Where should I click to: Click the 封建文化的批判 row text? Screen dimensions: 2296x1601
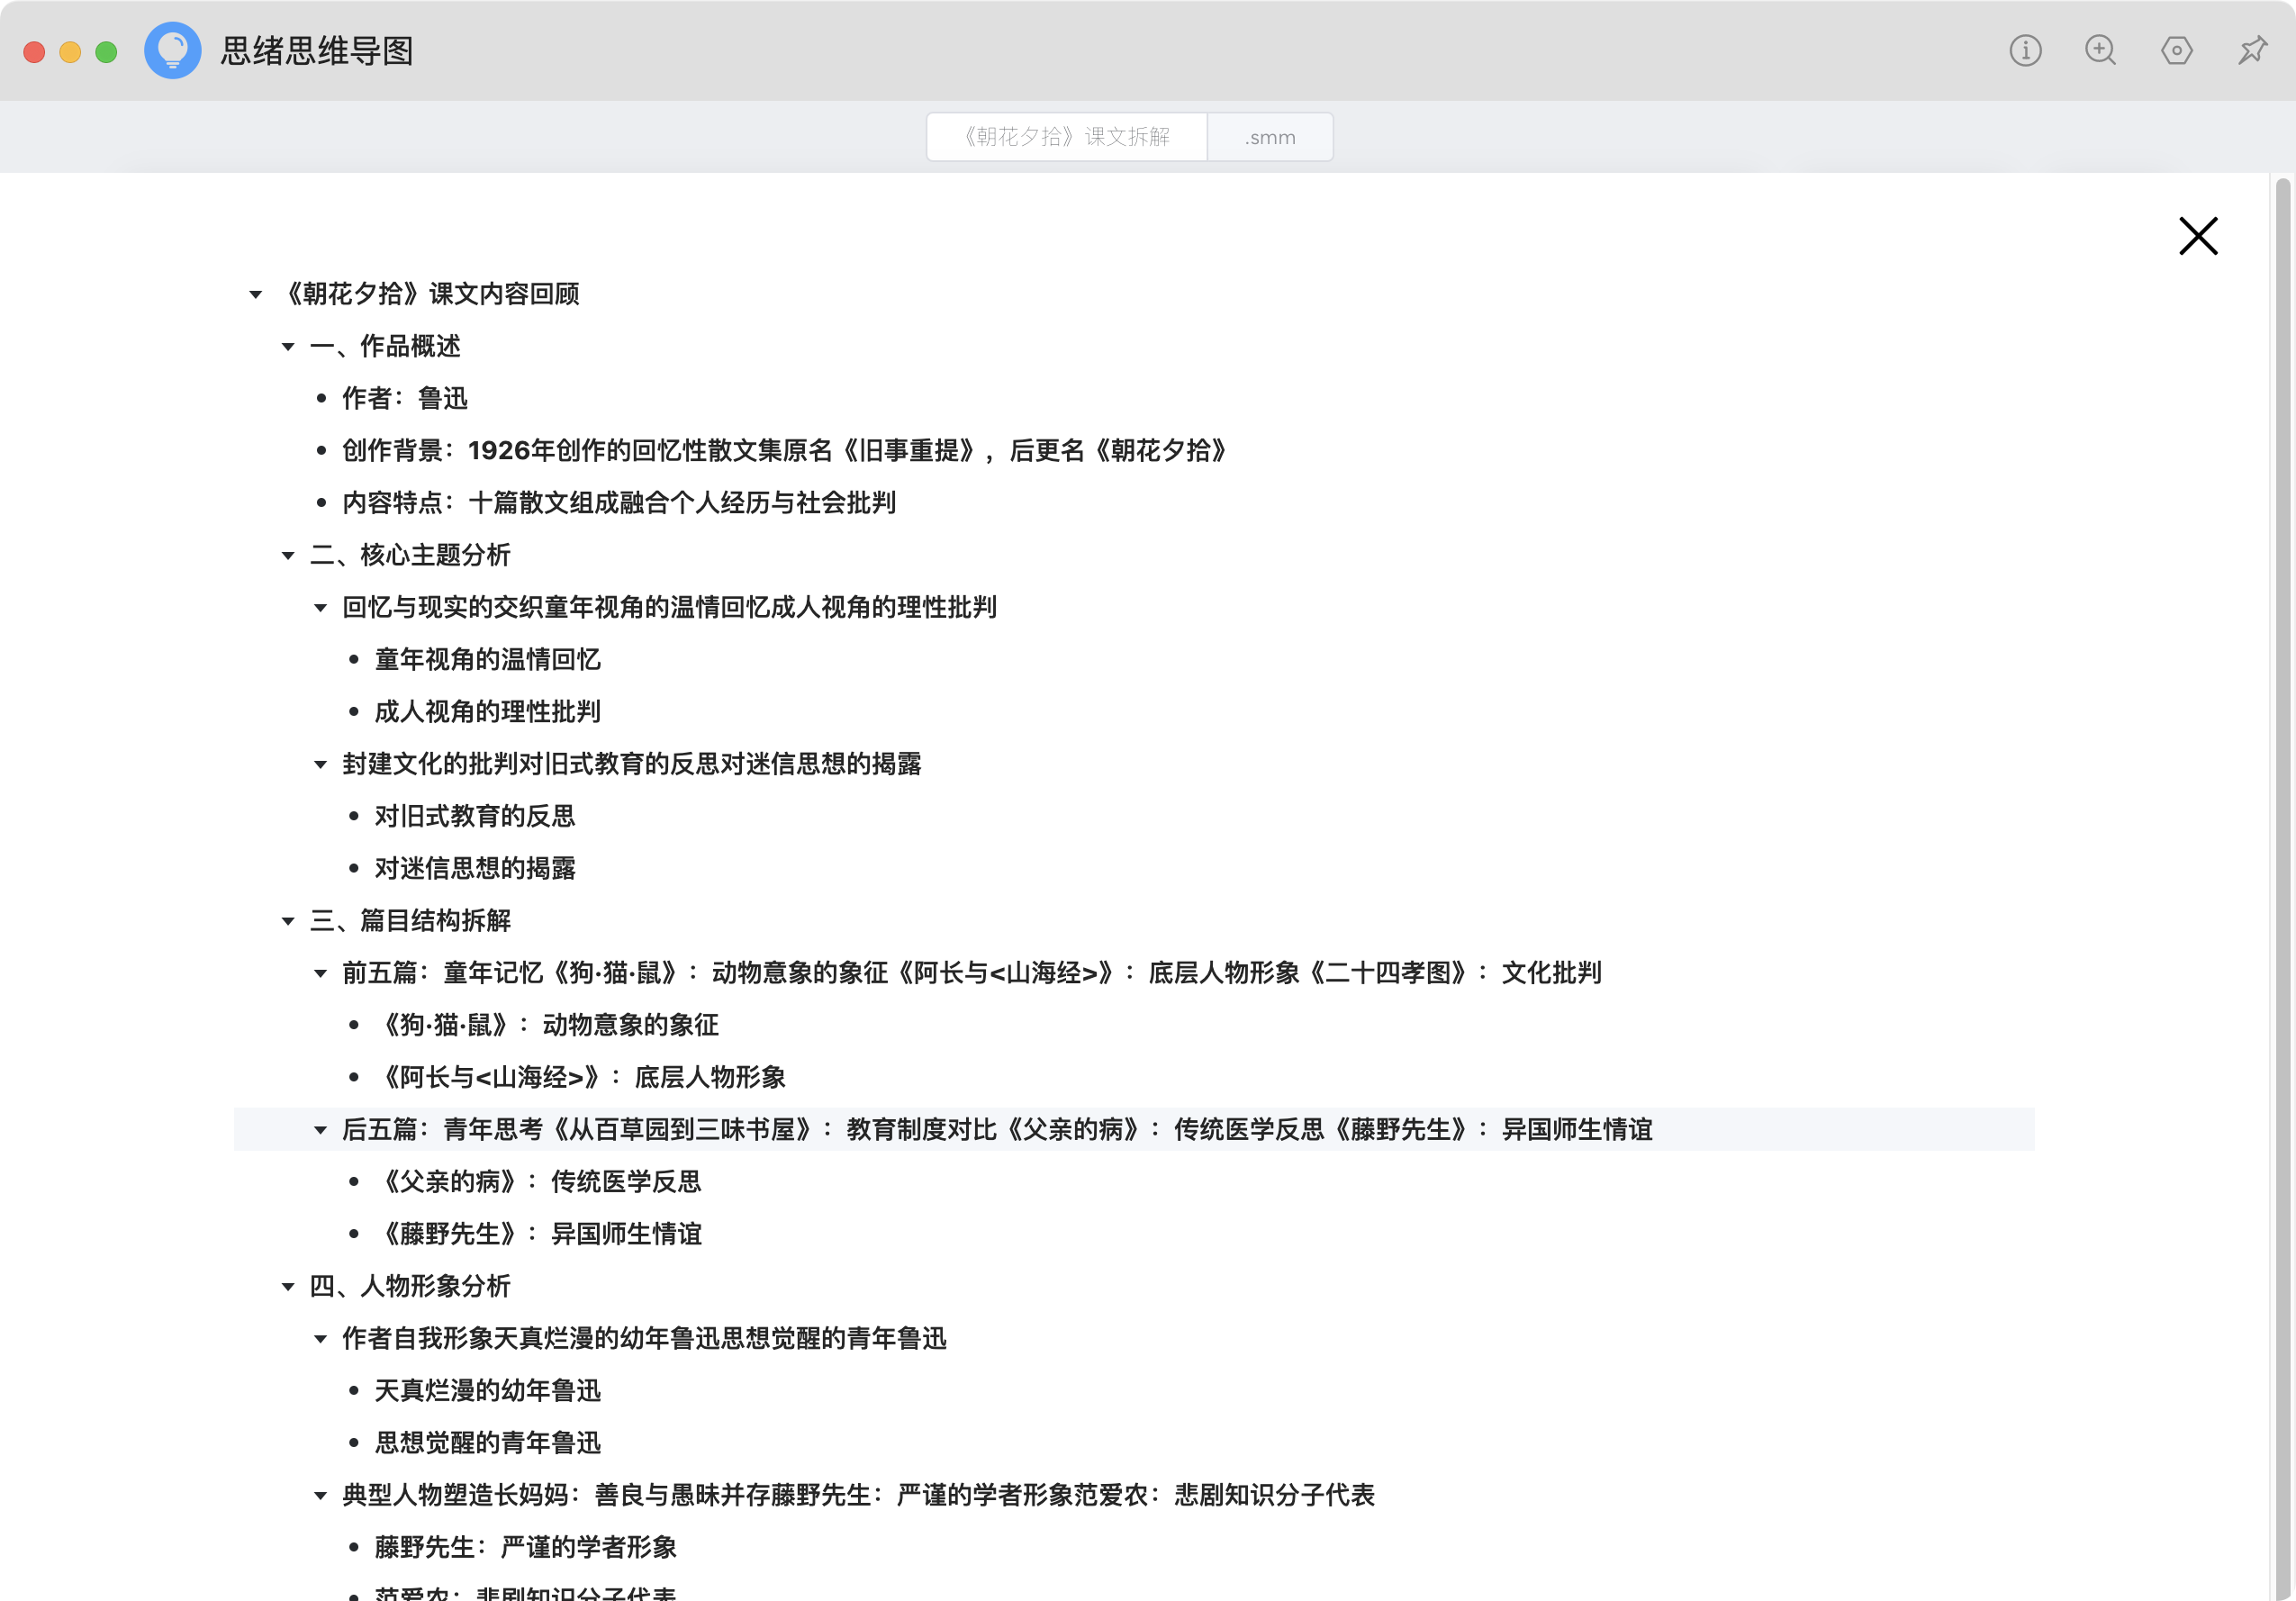[x=632, y=764]
